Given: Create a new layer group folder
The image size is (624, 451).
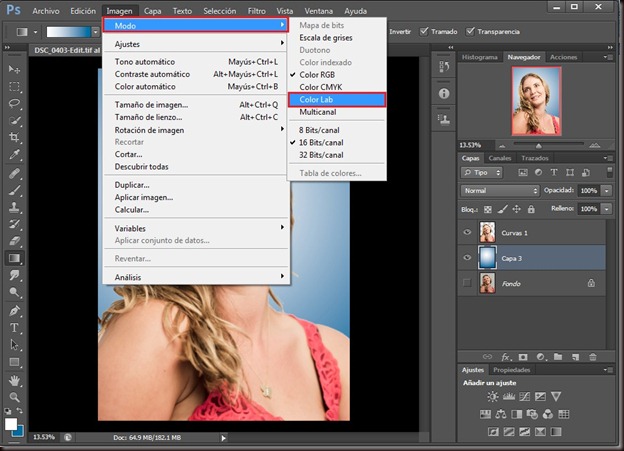Looking at the screenshot, I should point(558,357).
